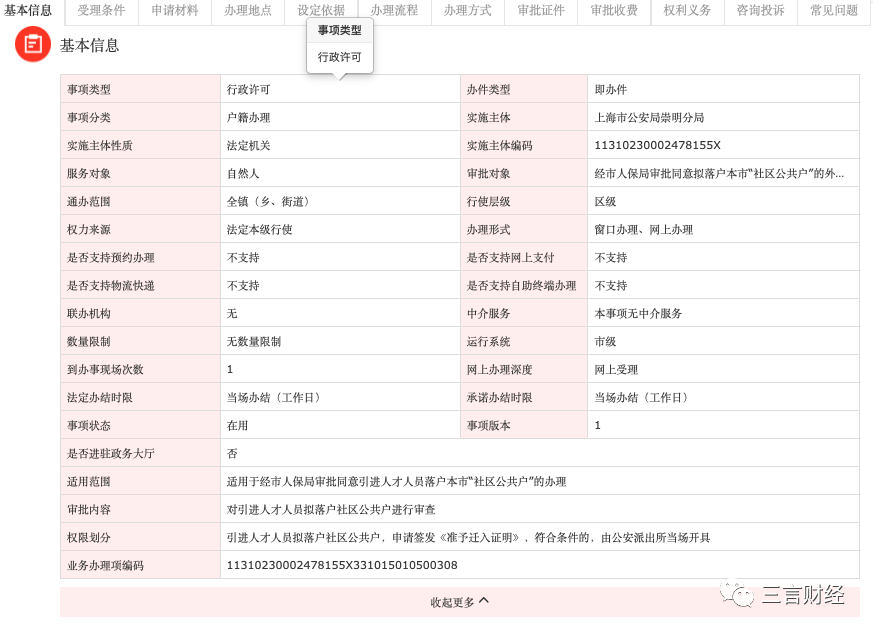
Task: Open the 办理流程 tab
Action: click(x=394, y=10)
